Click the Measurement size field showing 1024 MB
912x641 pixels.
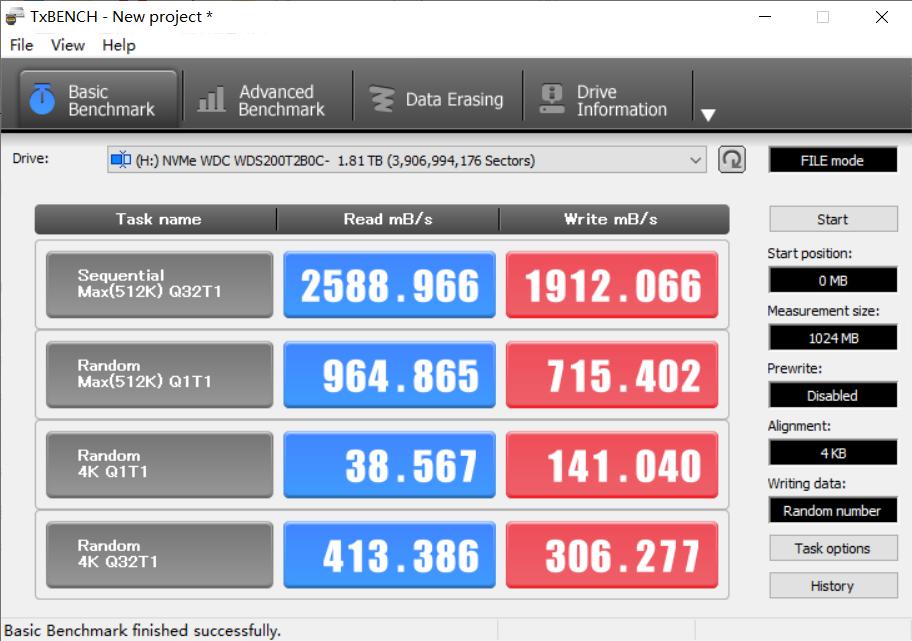coord(833,337)
